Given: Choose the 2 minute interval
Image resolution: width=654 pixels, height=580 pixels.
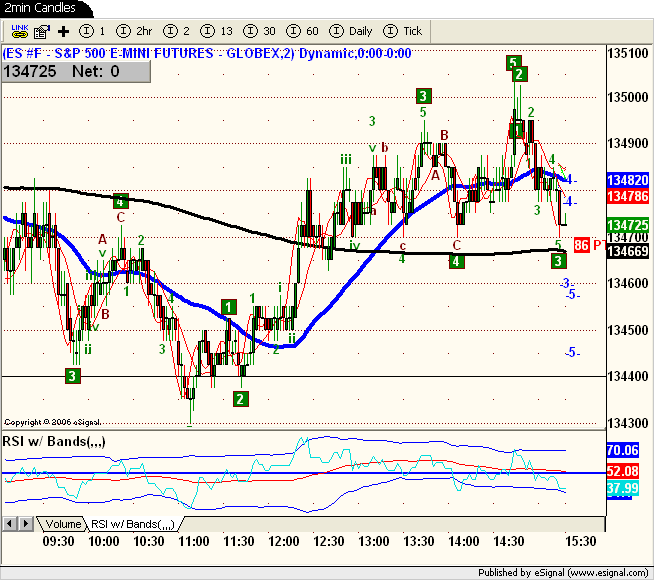Looking at the screenshot, I should (179, 31).
